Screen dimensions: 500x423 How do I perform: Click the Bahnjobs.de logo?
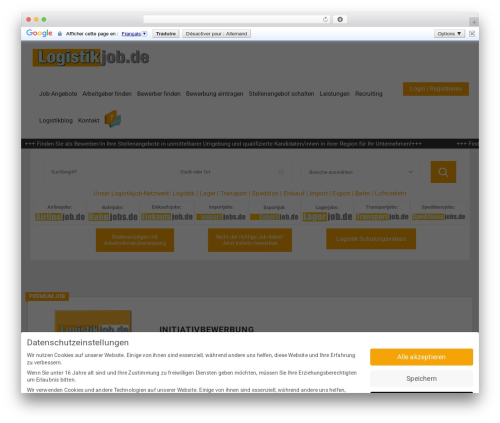pyautogui.click(x=113, y=217)
